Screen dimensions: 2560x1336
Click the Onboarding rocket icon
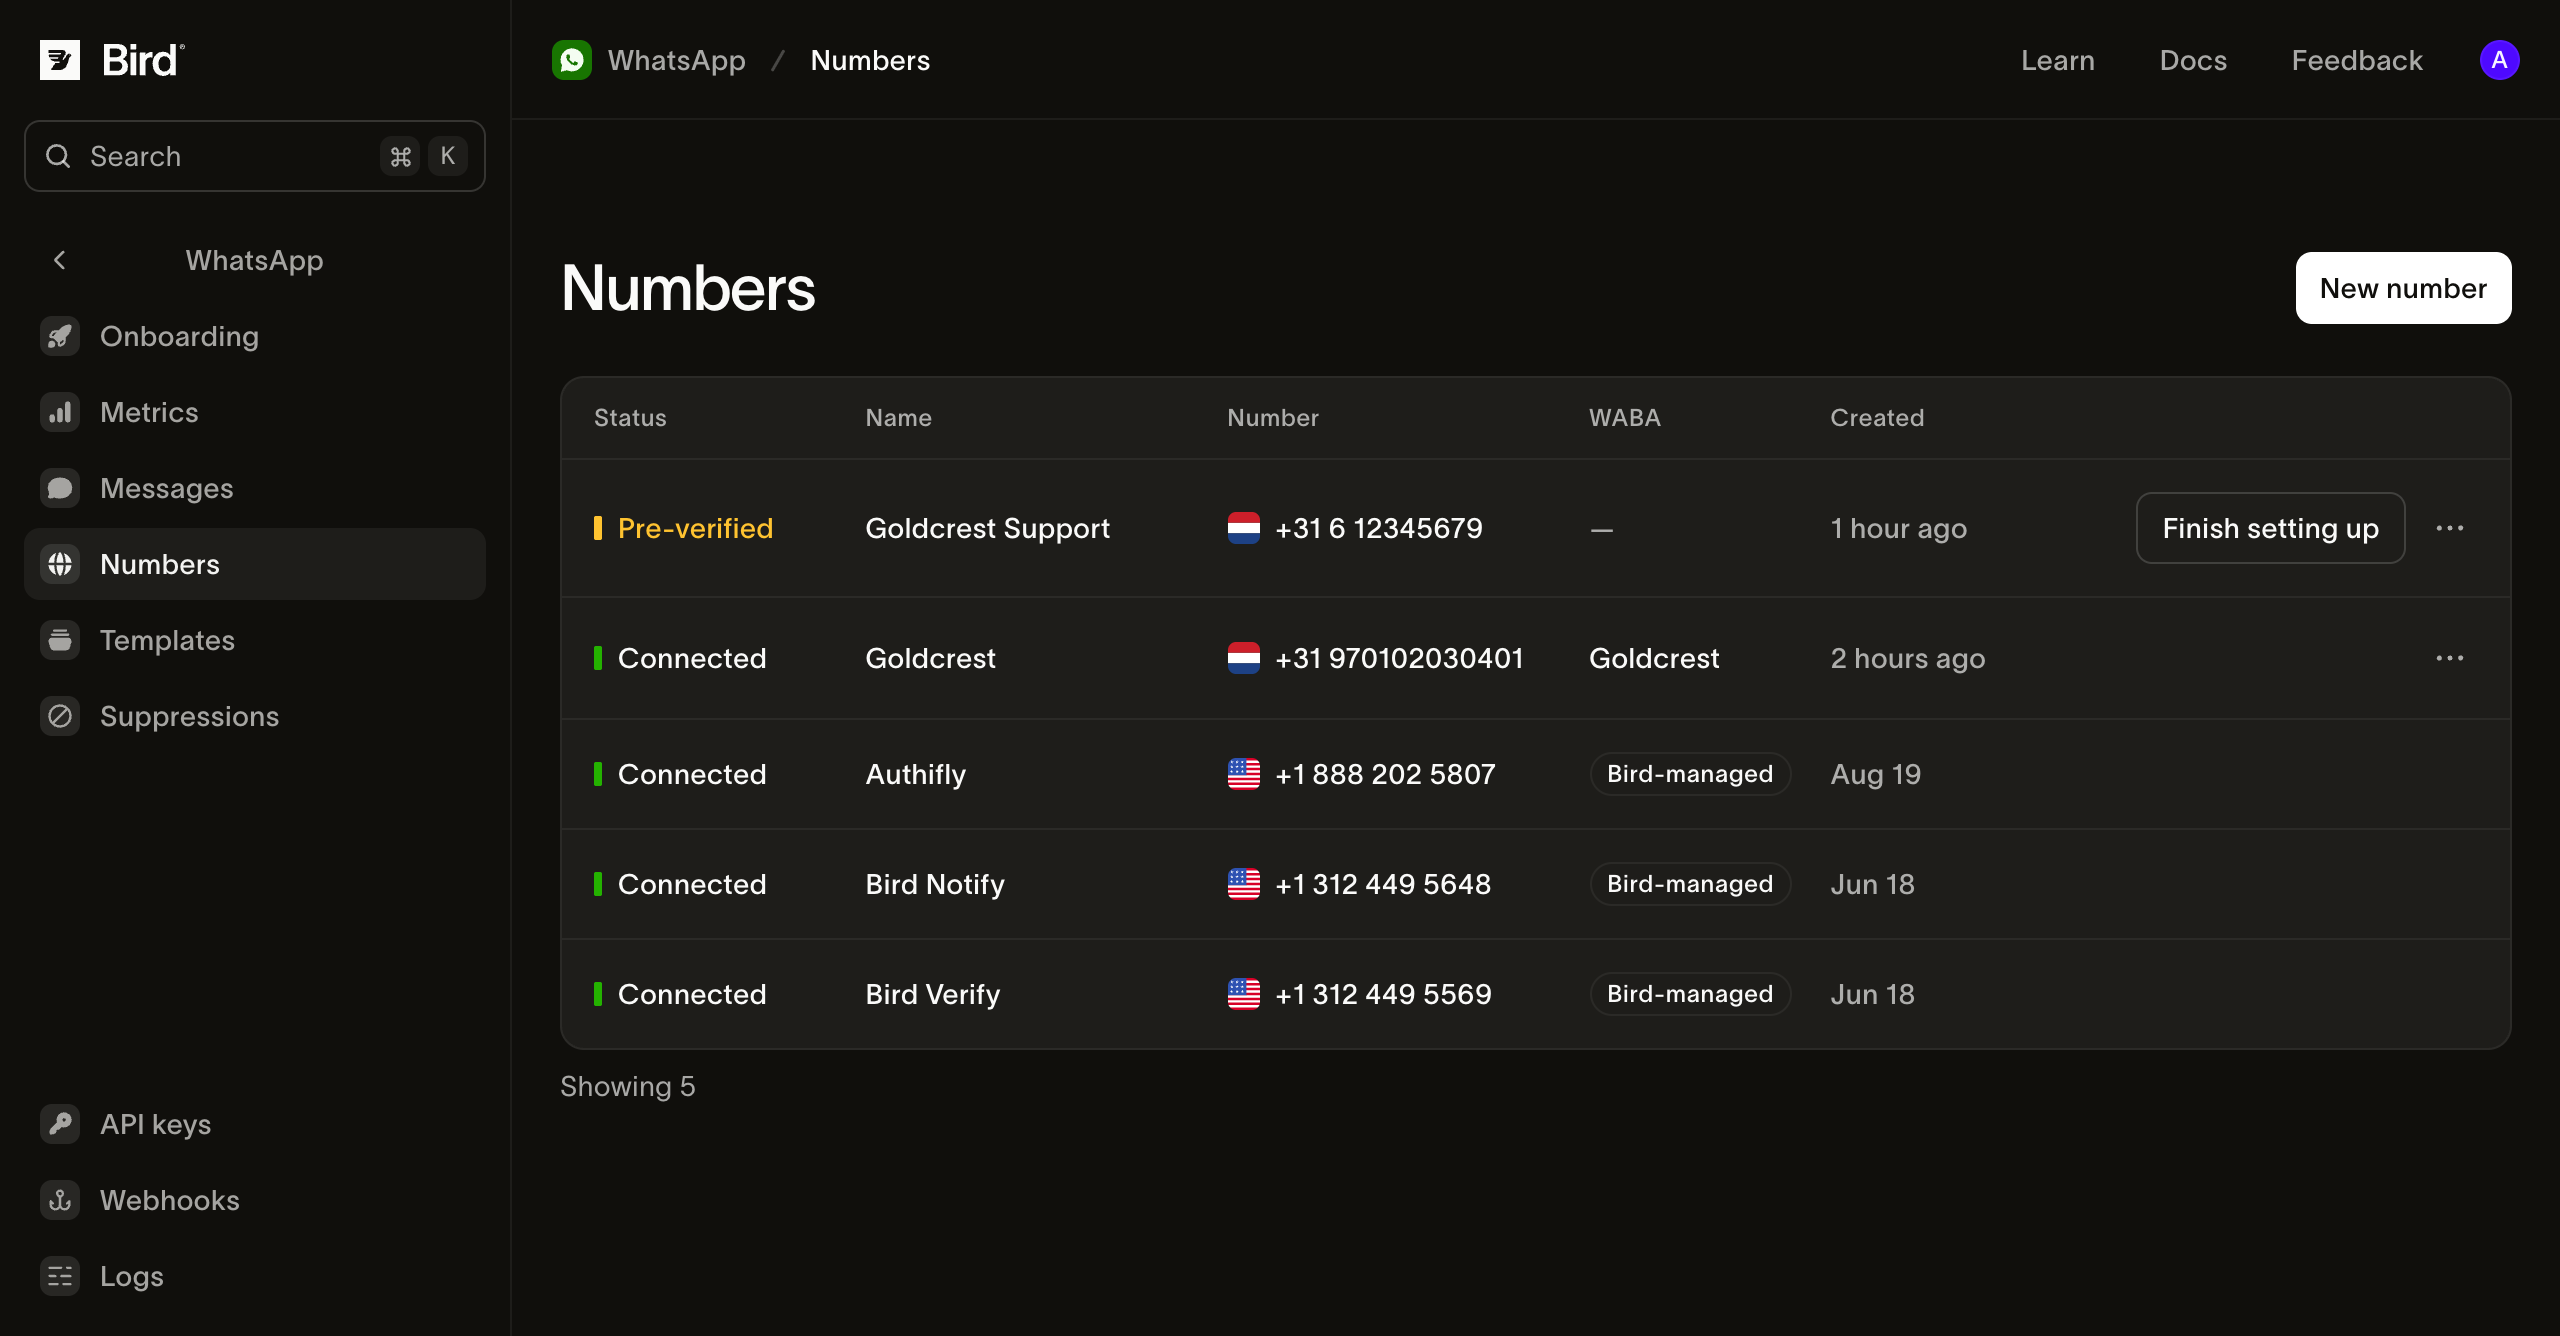click(60, 336)
